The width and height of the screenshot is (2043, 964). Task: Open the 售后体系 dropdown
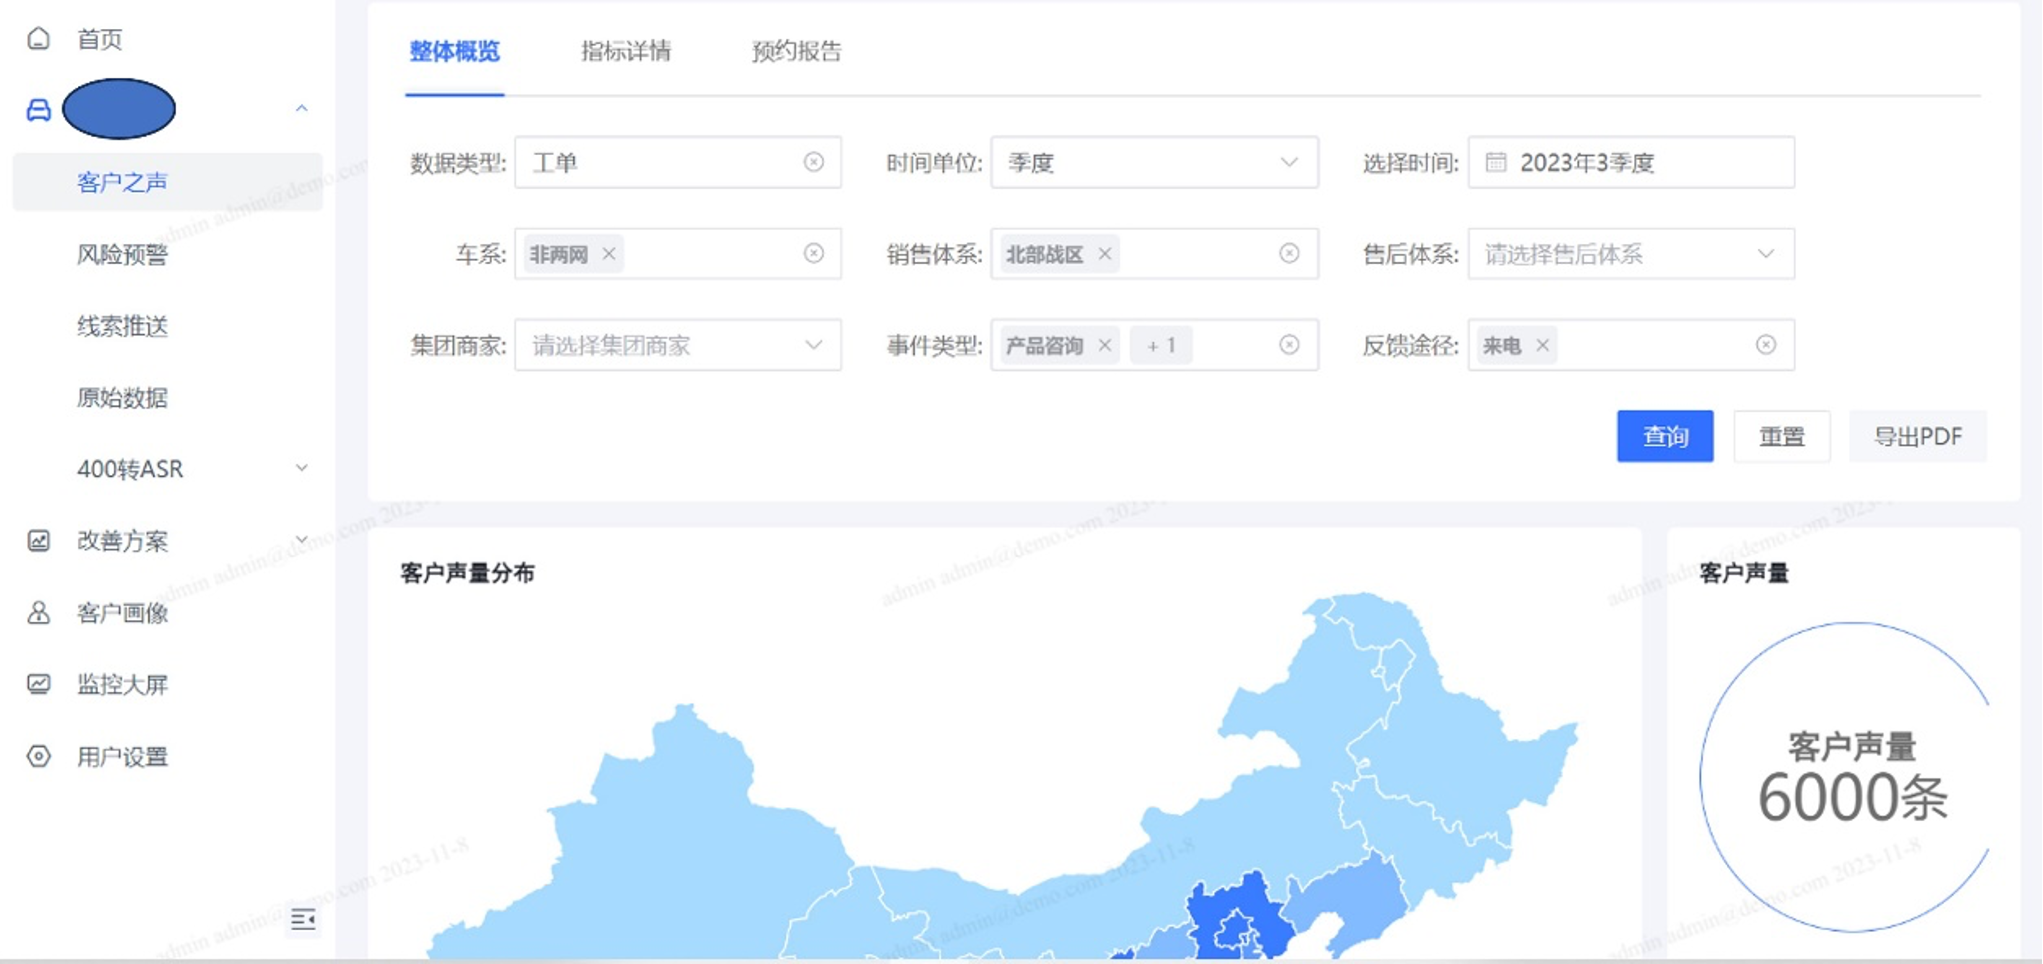(x=1766, y=254)
